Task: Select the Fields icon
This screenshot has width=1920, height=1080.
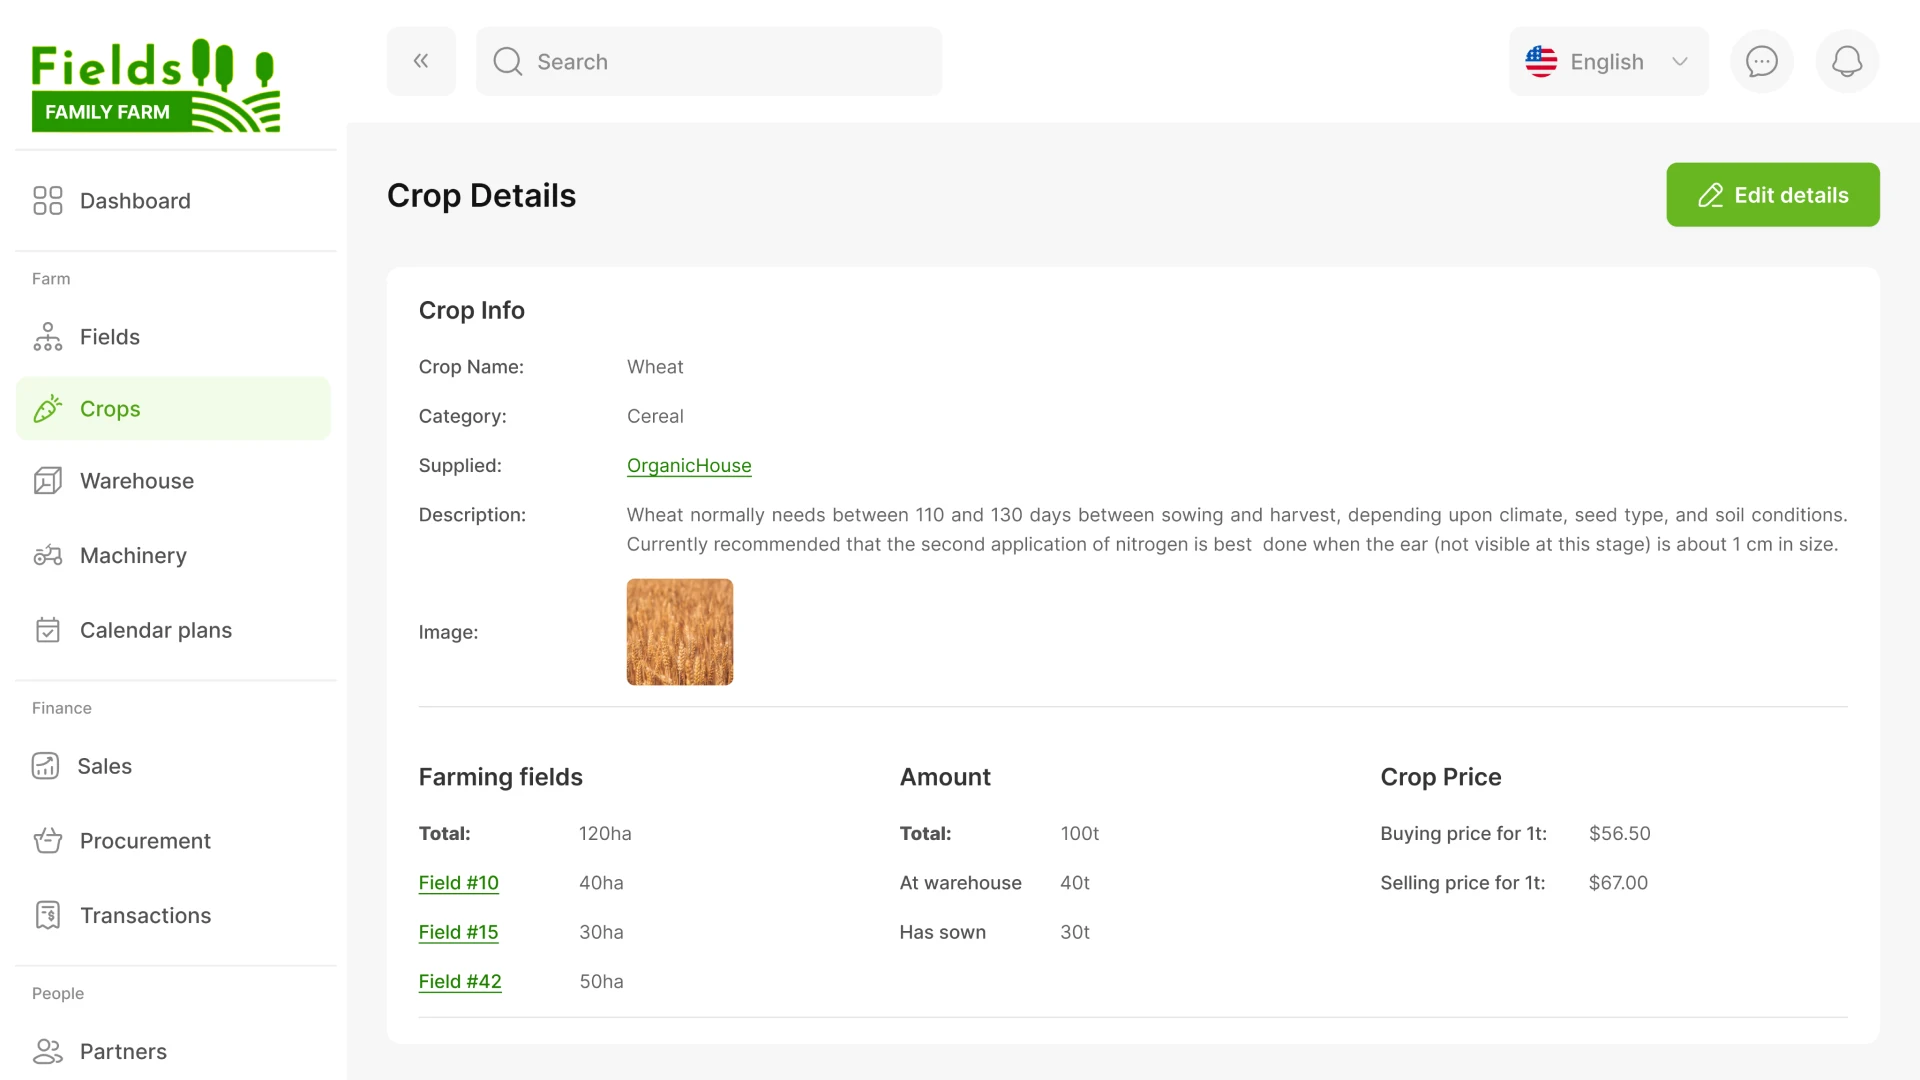Action: point(47,337)
